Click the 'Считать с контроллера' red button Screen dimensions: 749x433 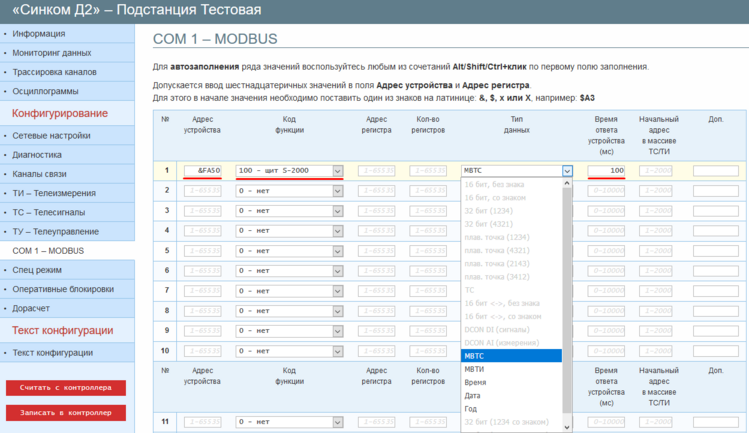66,387
